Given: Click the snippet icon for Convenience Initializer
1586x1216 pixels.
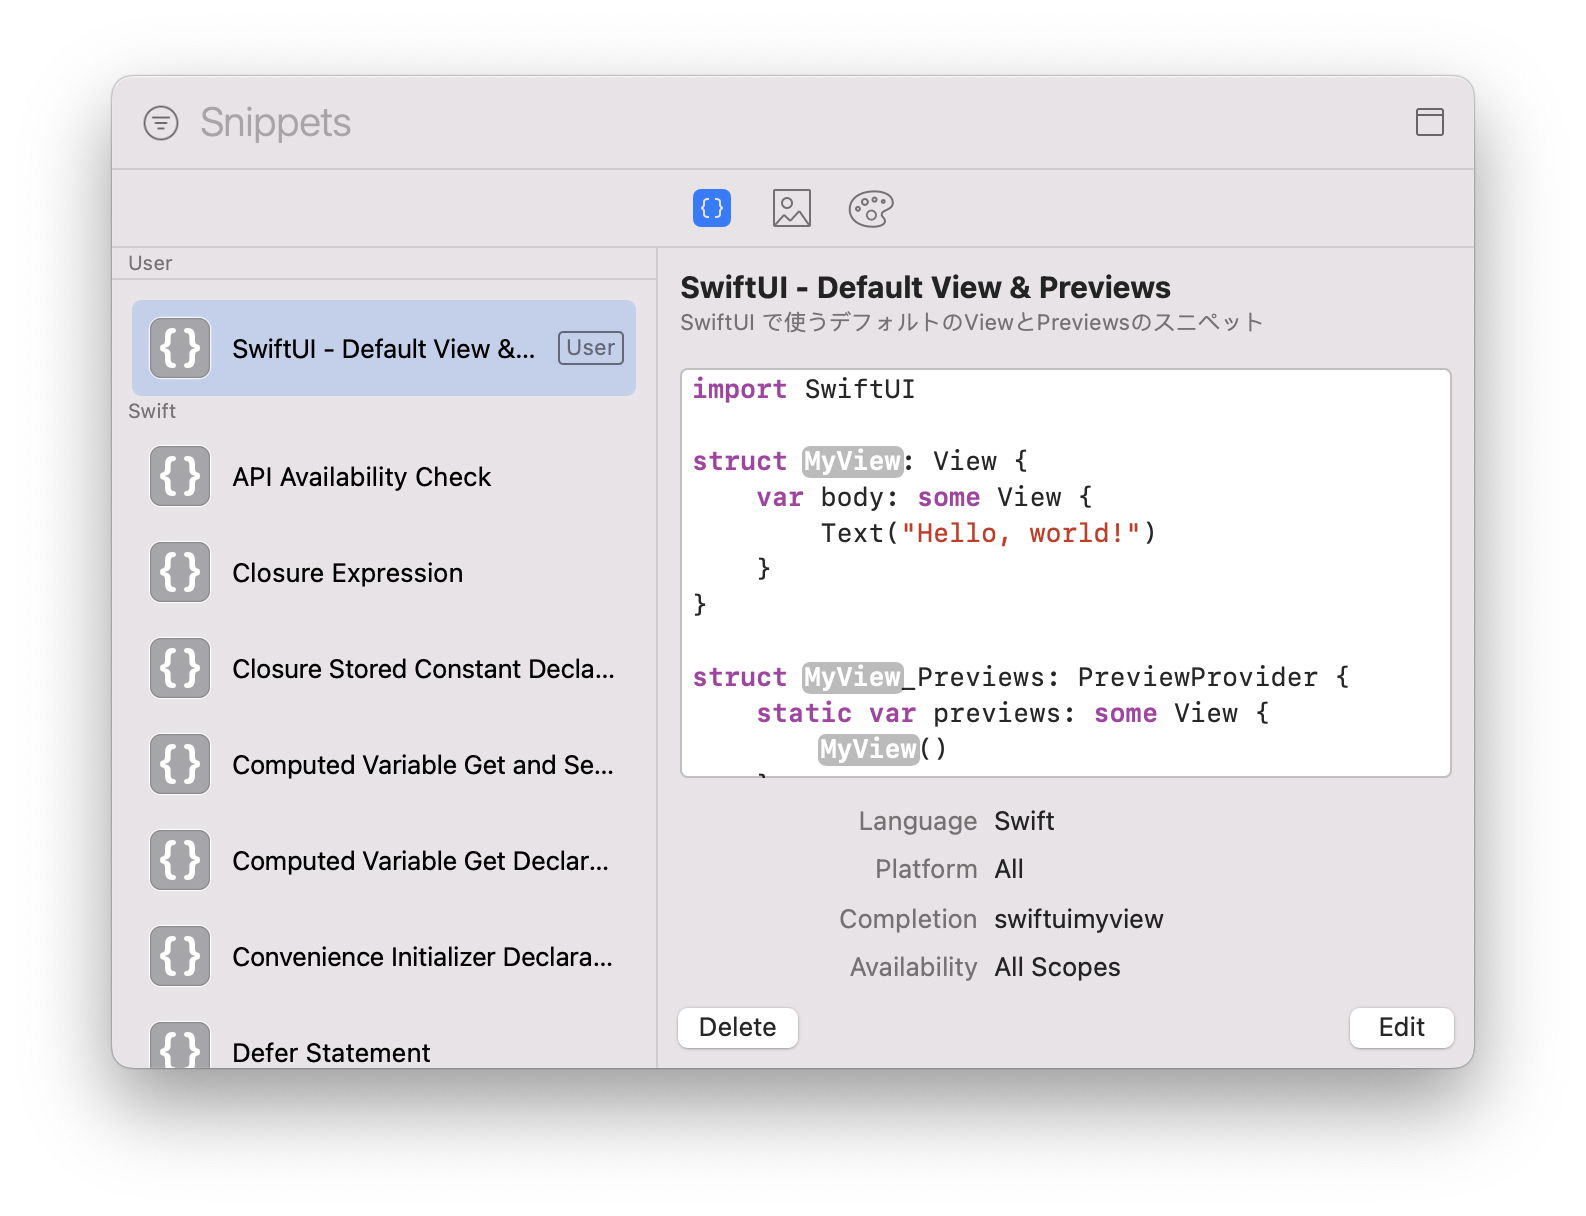Looking at the screenshot, I should [x=180, y=956].
